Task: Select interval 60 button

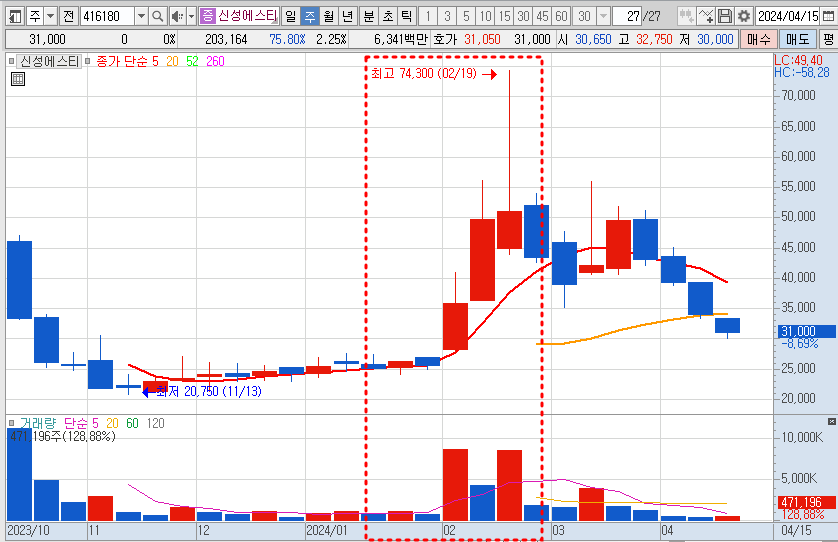Action: (561, 16)
